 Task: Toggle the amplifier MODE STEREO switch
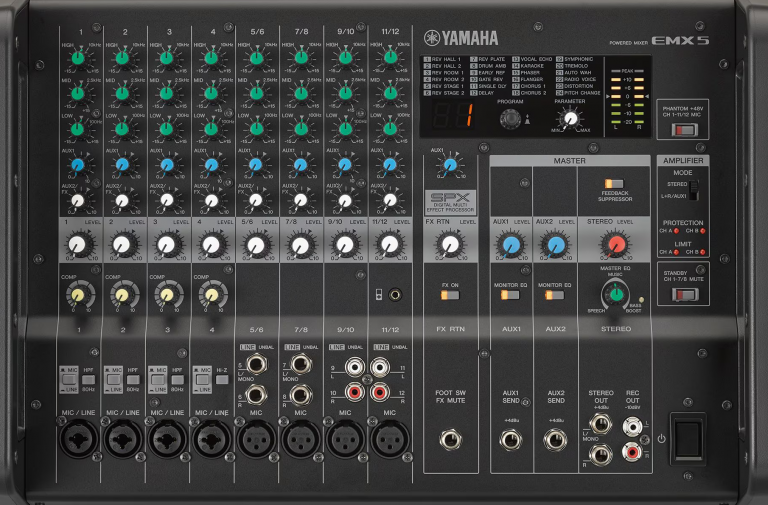coord(693,190)
